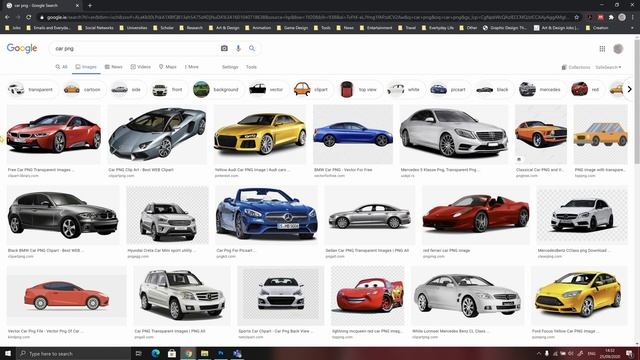
Task: Open grey Lamborghini car thumbnail
Action: coord(157,134)
